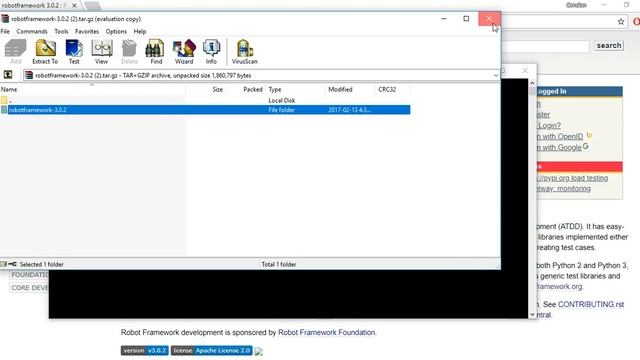
Task: Bookmark page with browser star icon
Action: tap(621, 22)
